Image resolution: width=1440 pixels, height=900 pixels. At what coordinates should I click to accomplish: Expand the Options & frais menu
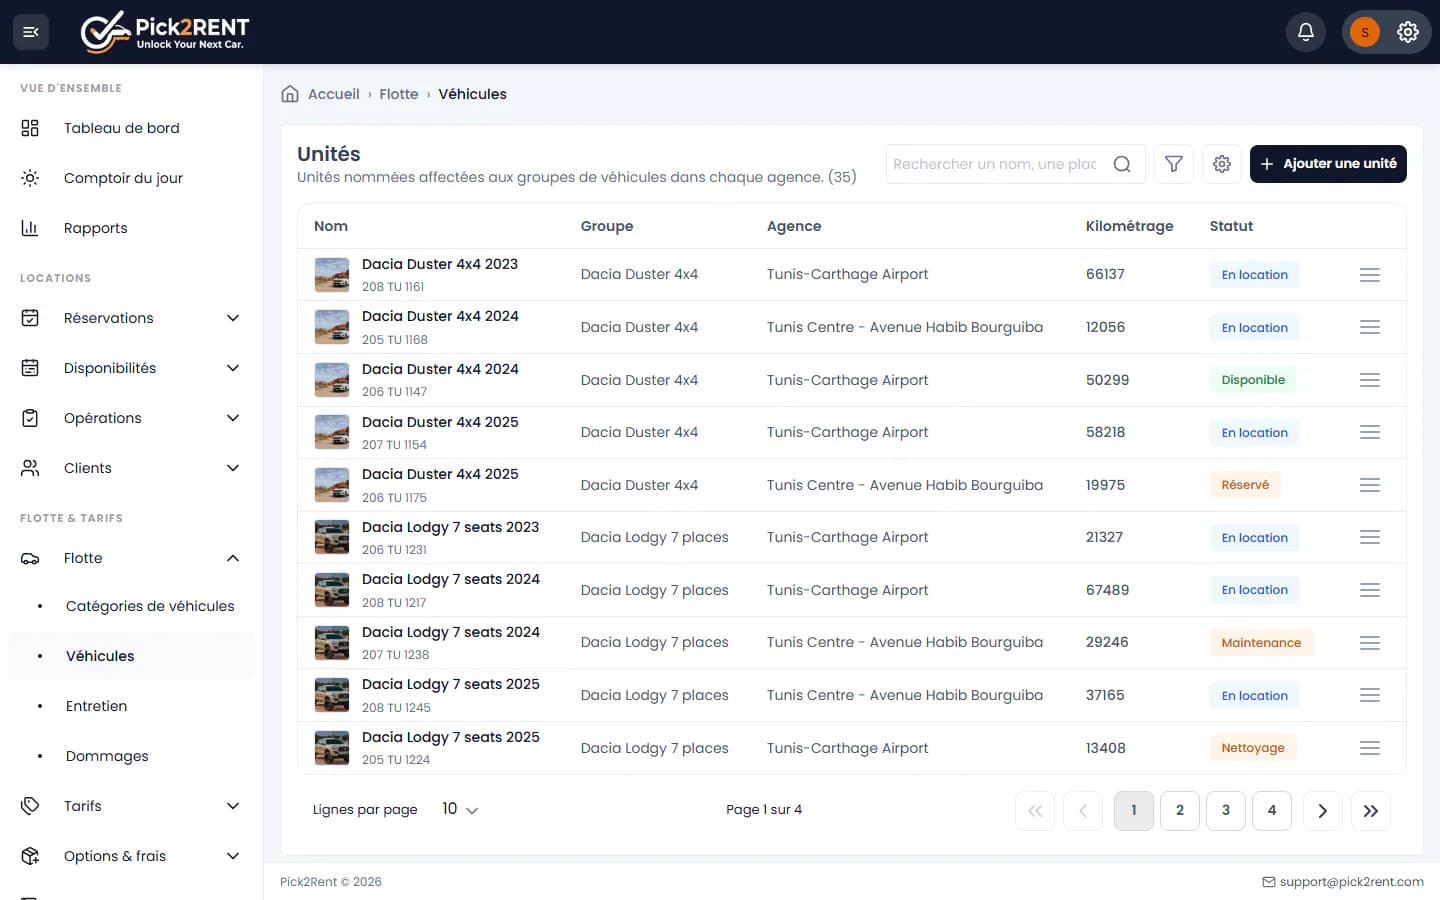[132, 856]
